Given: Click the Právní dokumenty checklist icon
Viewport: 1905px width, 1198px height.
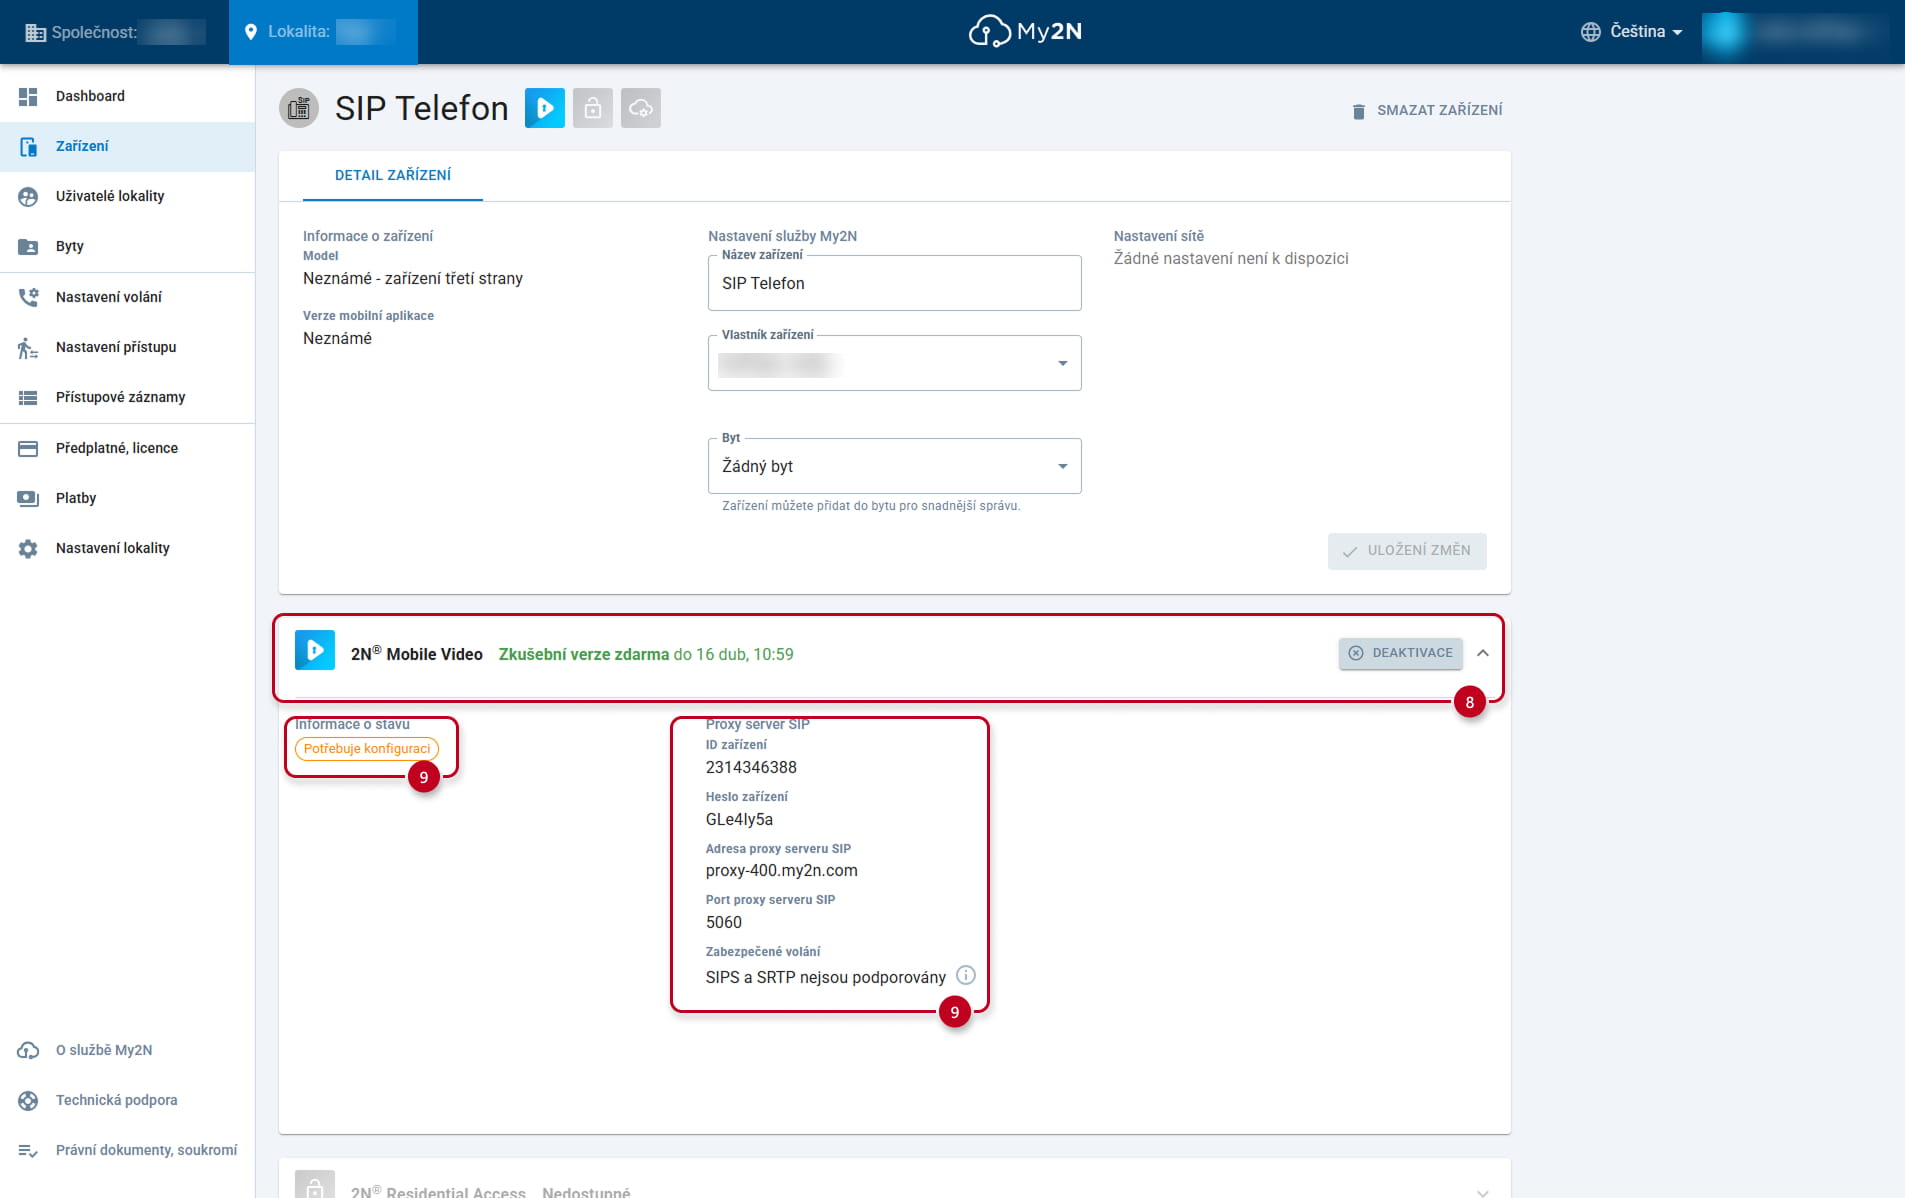Looking at the screenshot, I should (x=28, y=1150).
